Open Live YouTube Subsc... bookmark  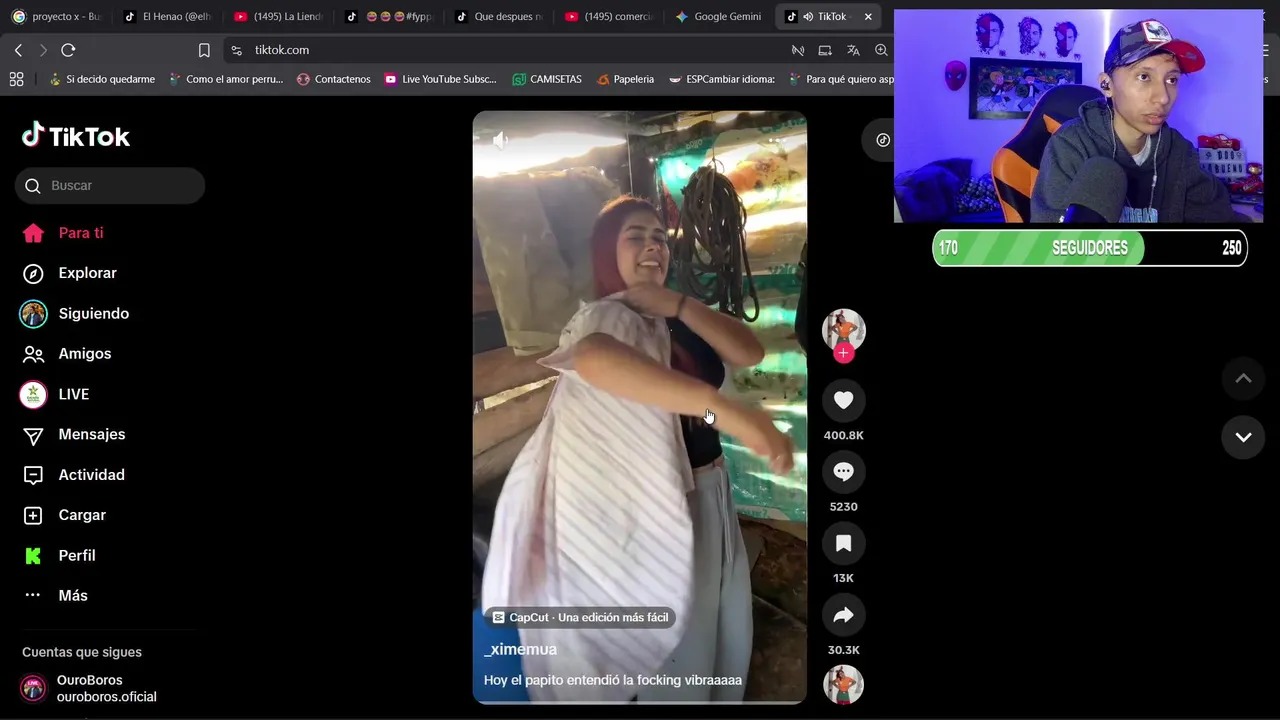pos(441,79)
